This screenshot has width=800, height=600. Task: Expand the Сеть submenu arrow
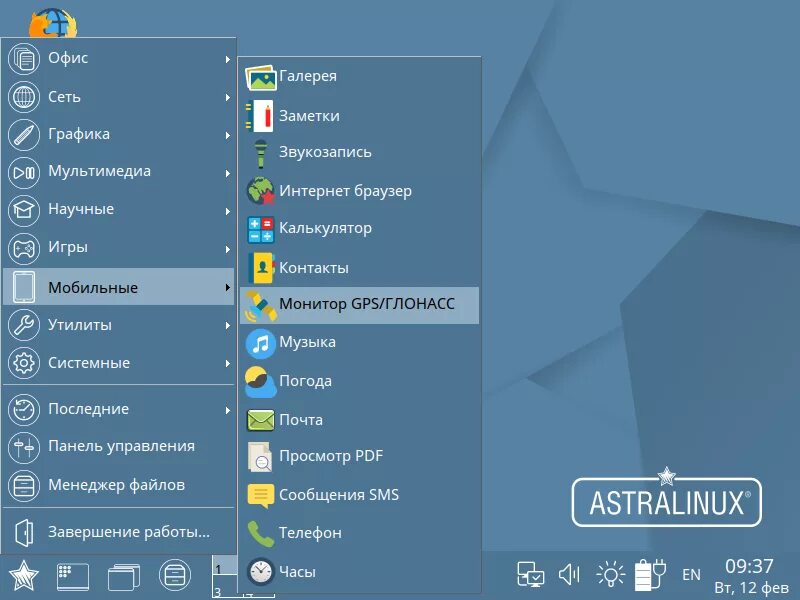click(228, 97)
